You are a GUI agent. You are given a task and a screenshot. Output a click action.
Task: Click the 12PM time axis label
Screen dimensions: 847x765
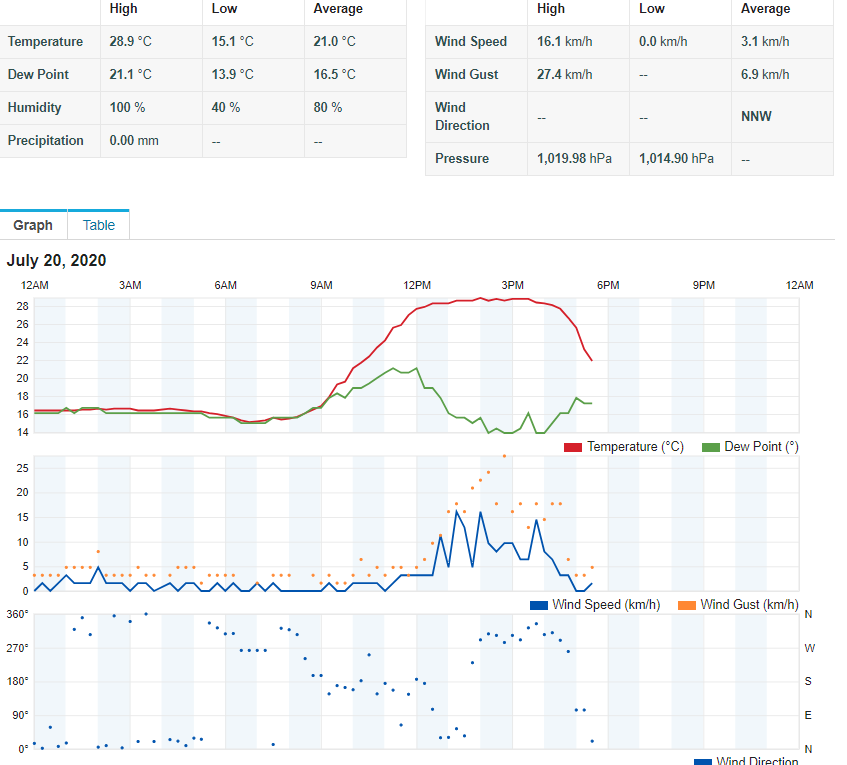417,285
